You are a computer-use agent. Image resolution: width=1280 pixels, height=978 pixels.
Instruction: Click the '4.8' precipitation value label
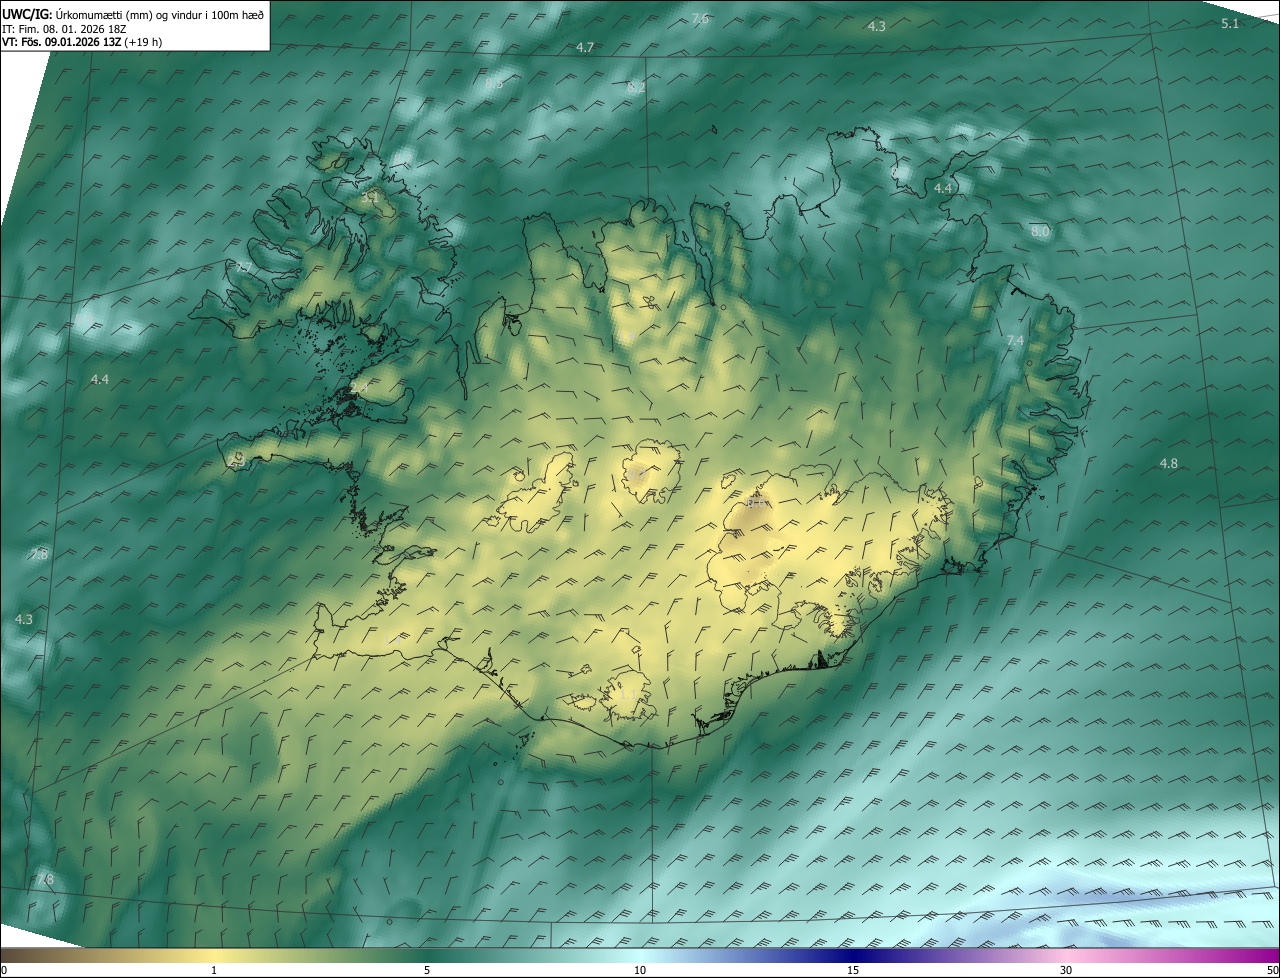(1168, 463)
